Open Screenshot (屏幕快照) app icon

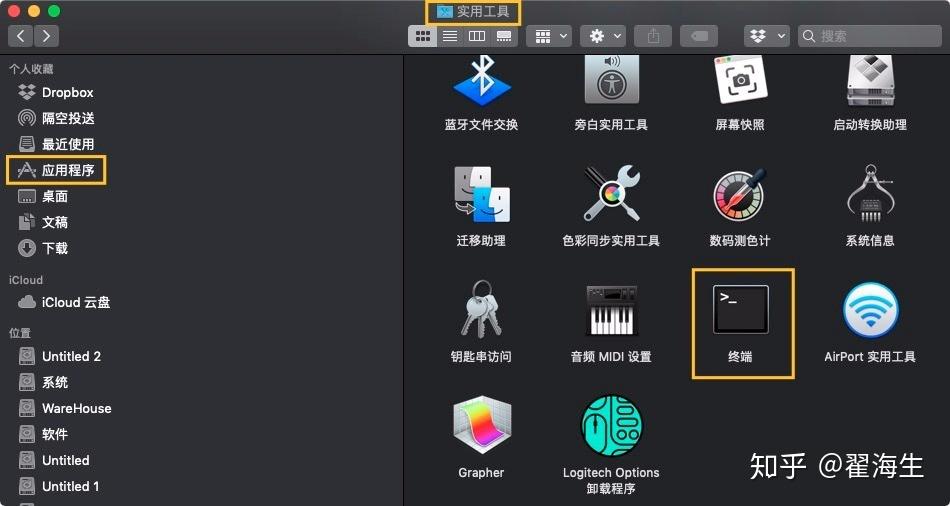pyautogui.click(x=740, y=79)
